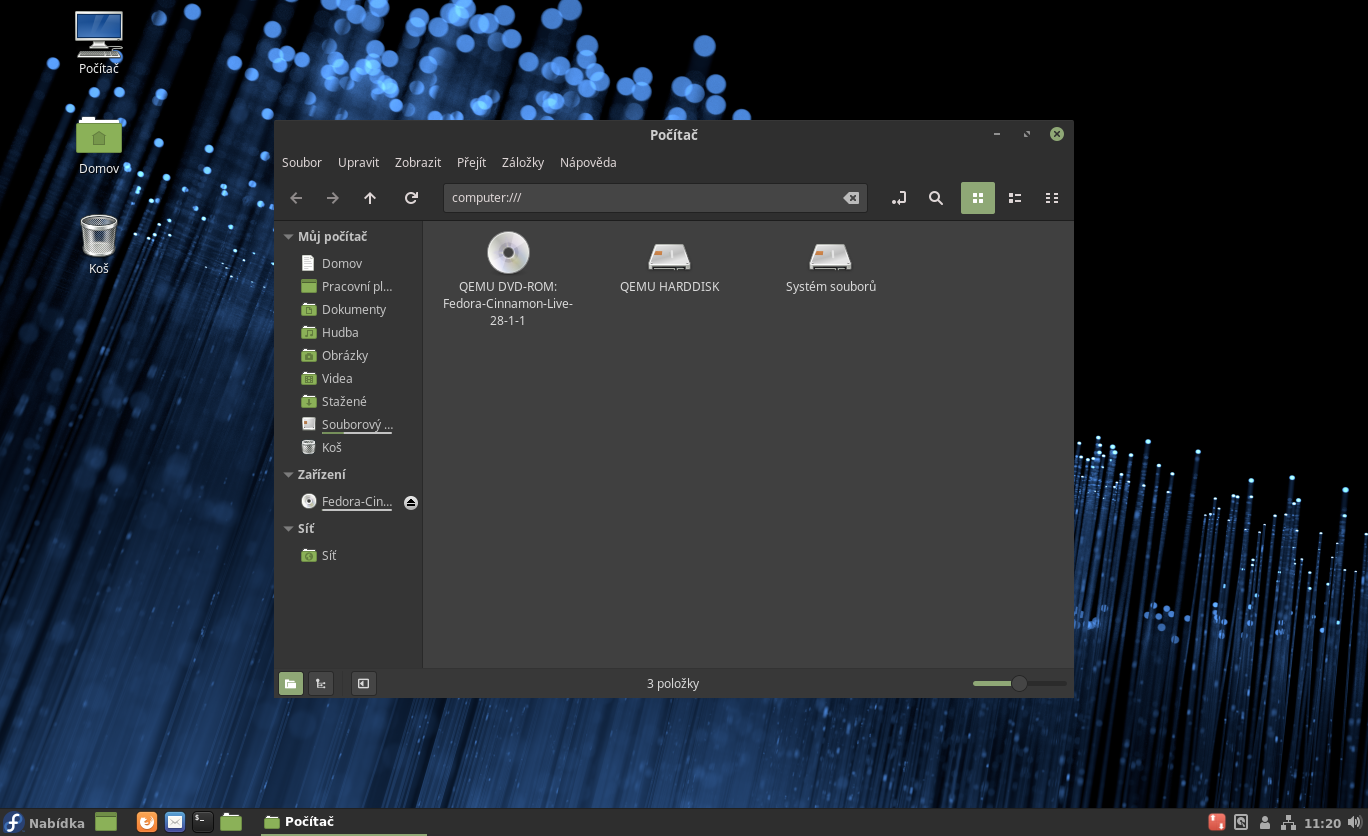Collapse the Síť section in the sidebar
The height and width of the screenshot is (836, 1368).
pyautogui.click(x=289, y=529)
